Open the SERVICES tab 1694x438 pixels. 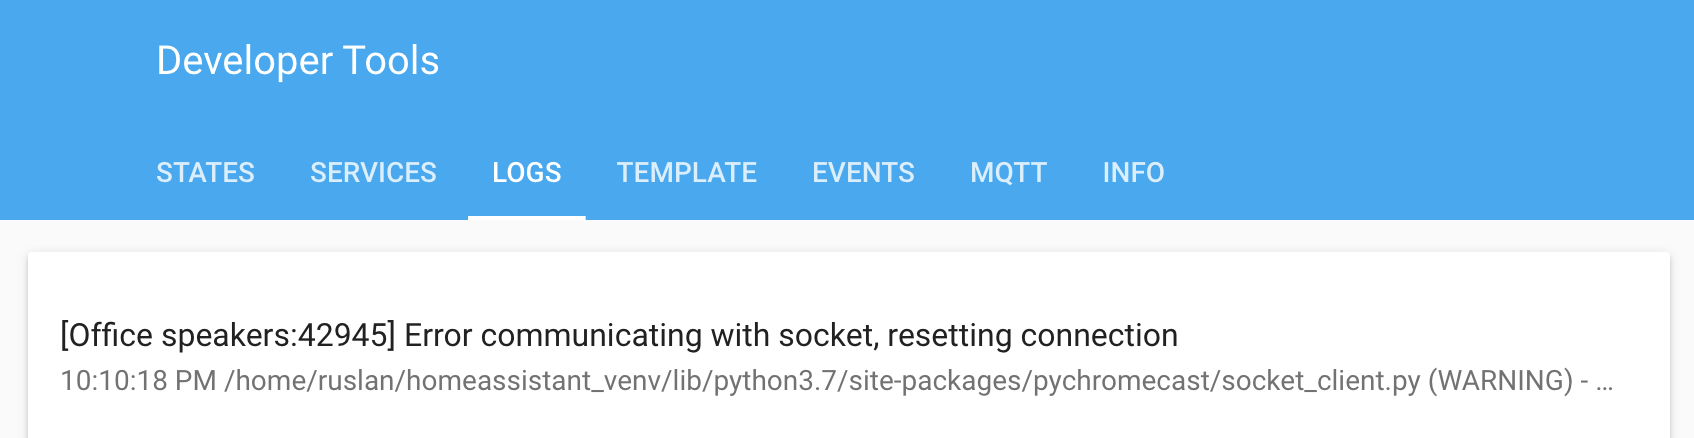pyautogui.click(x=373, y=173)
